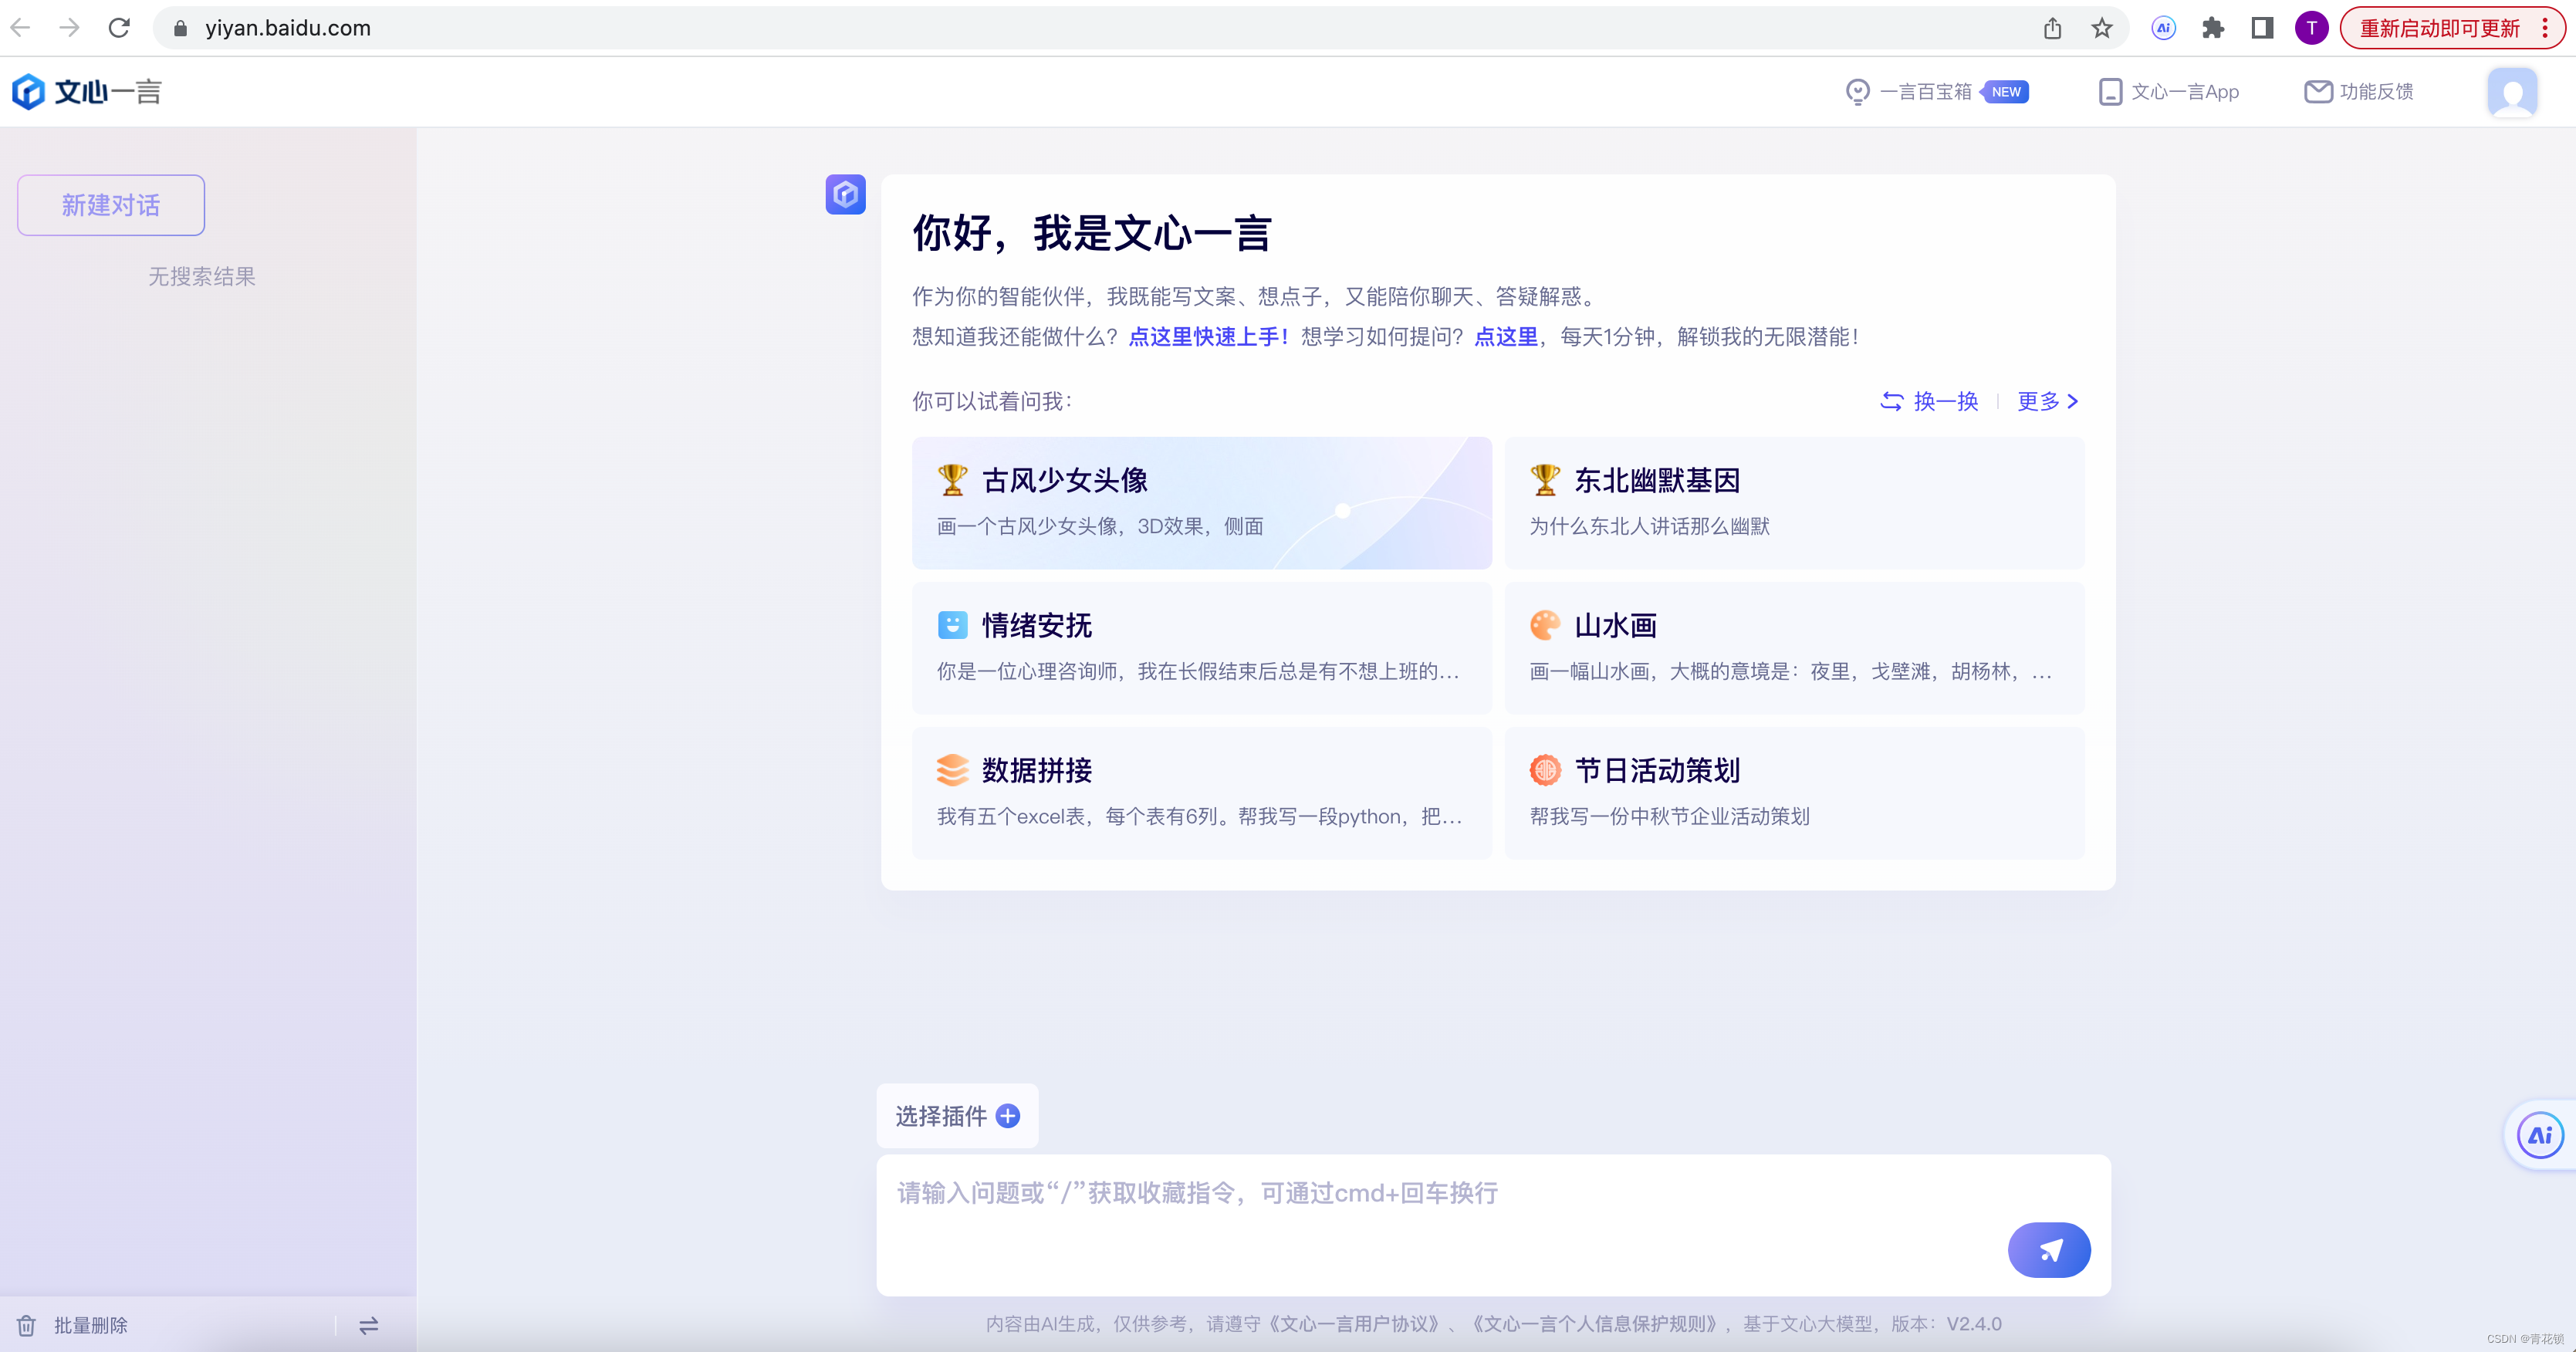Click the version text V2.4.0

click(1973, 1324)
